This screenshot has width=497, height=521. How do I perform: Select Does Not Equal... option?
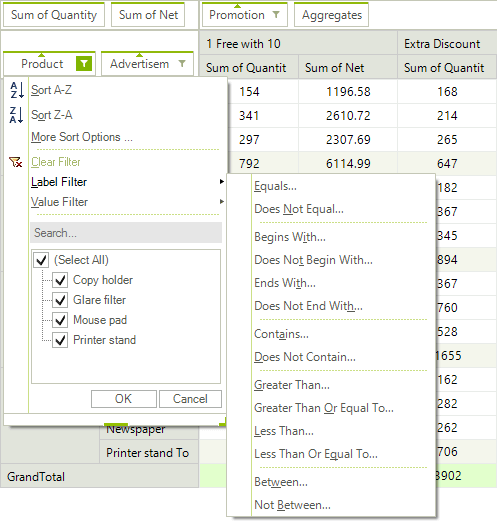[x=299, y=209]
